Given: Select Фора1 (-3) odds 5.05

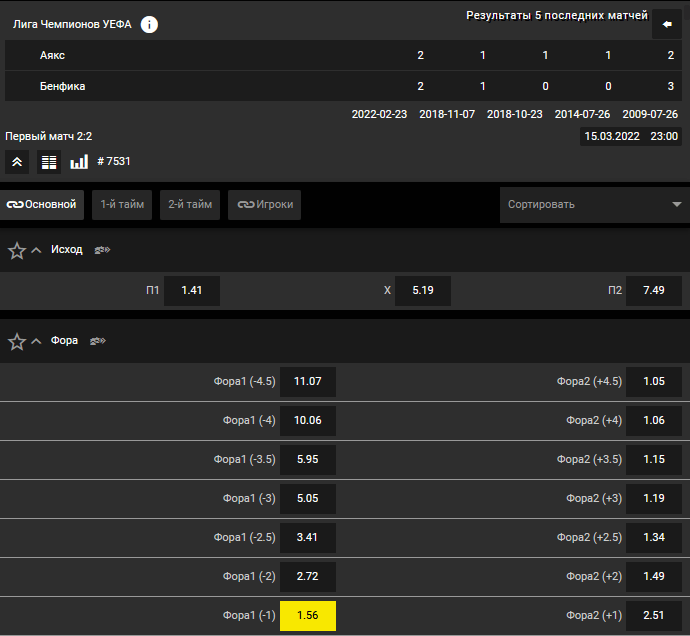Looking at the screenshot, I should click(x=308, y=499).
